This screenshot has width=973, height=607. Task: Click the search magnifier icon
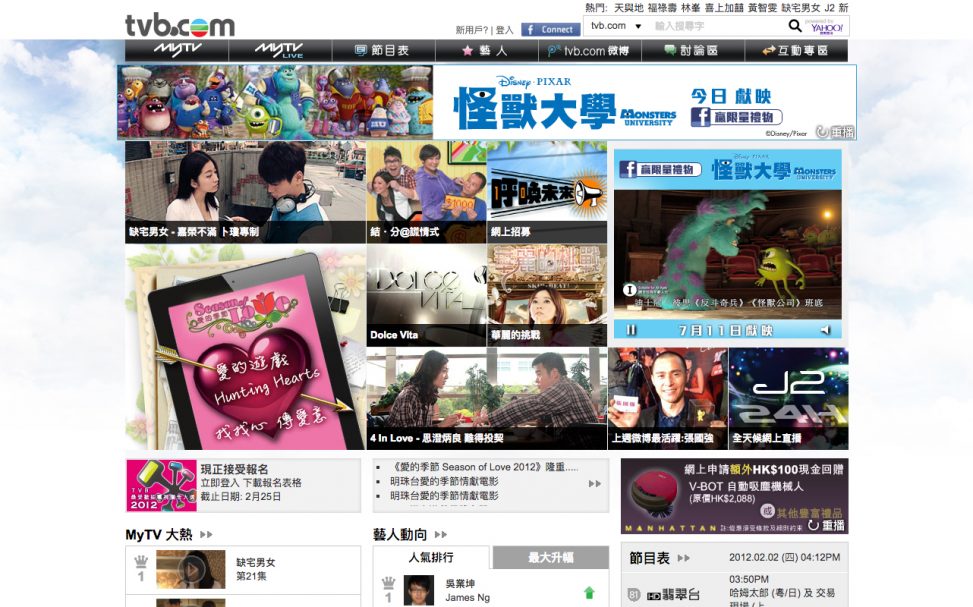click(x=795, y=25)
